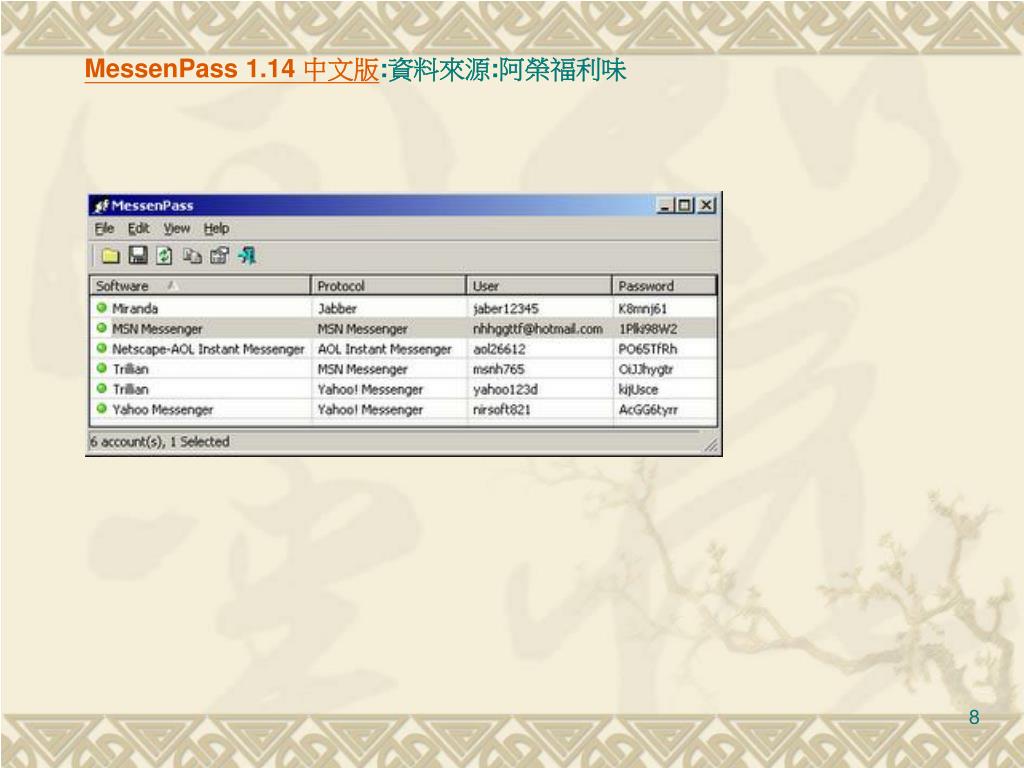Image resolution: width=1024 pixels, height=768 pixels.
Task: Close the MessenPass window
Action: click(706, 206)
